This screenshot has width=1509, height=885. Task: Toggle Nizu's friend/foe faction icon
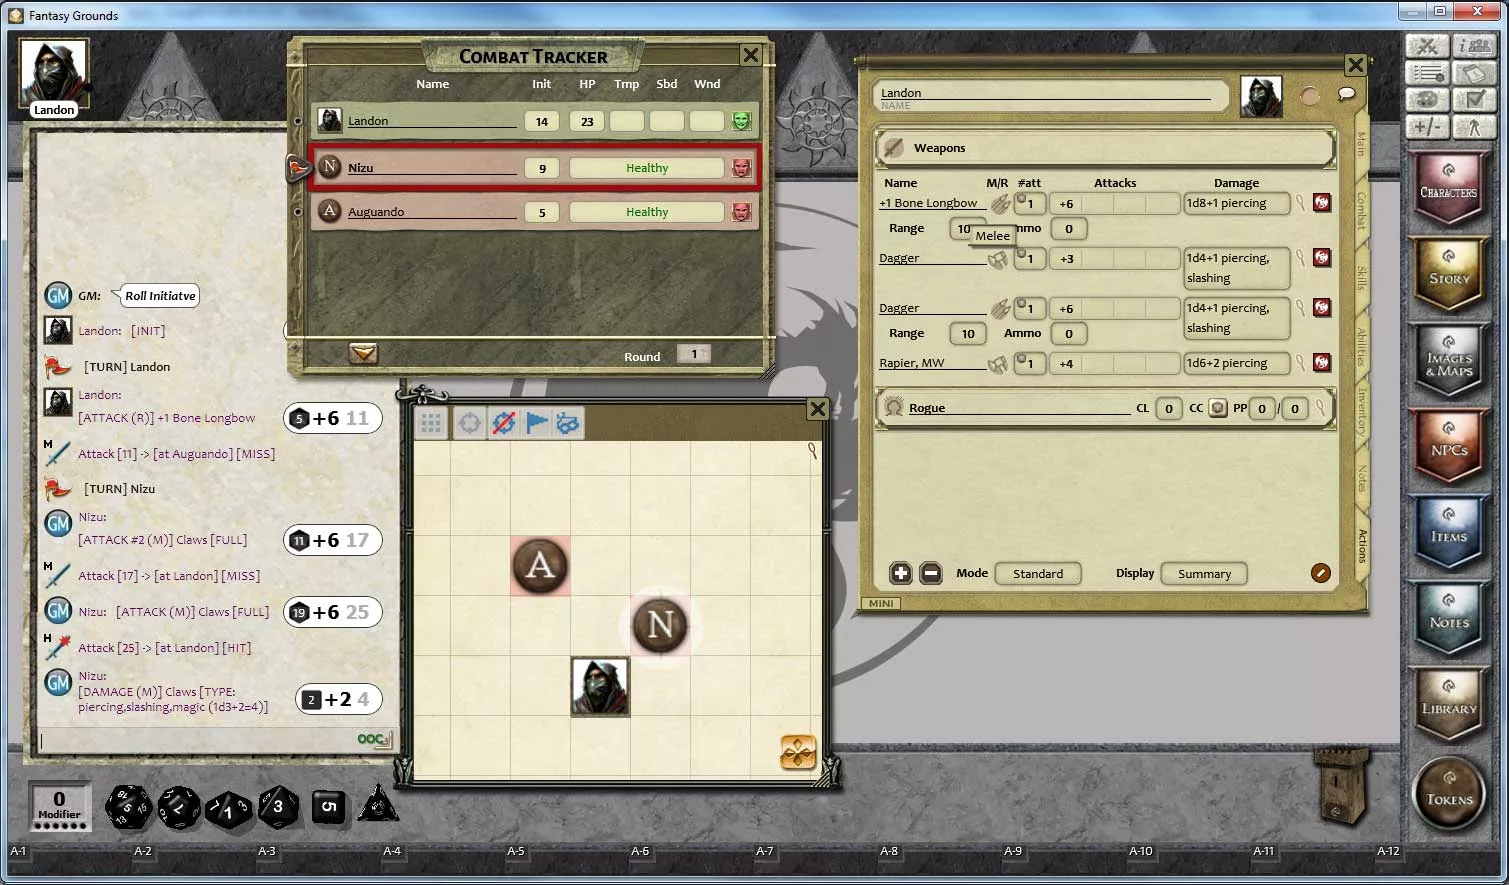point(741,168)
